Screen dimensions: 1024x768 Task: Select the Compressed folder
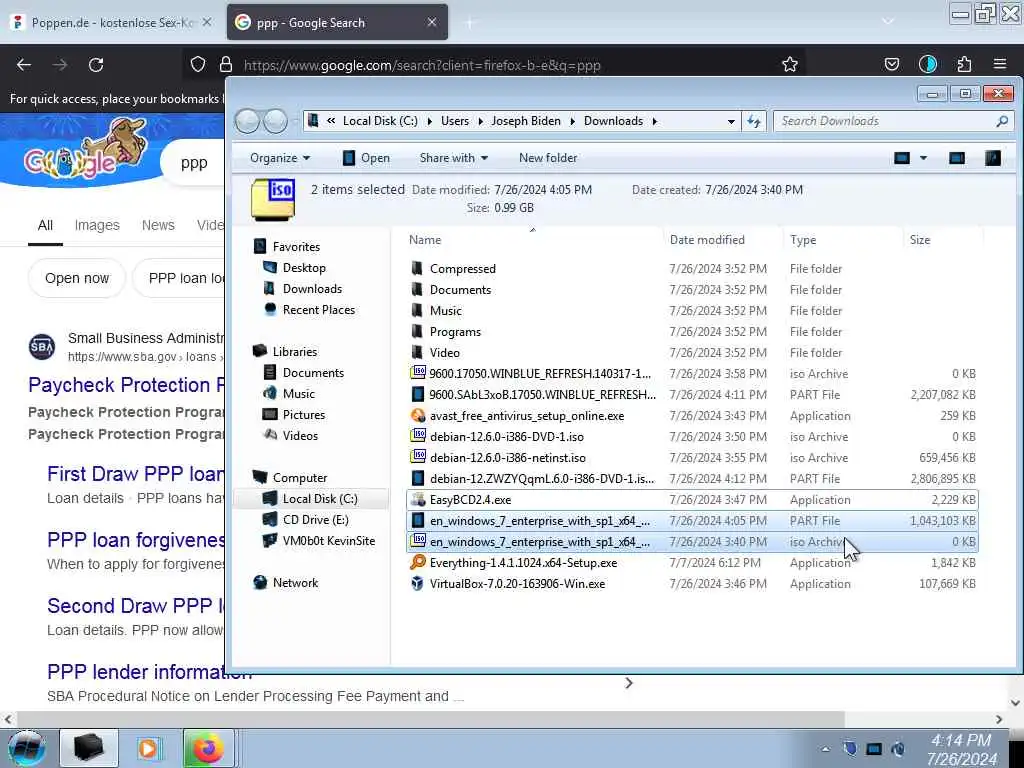pos(462,268)
